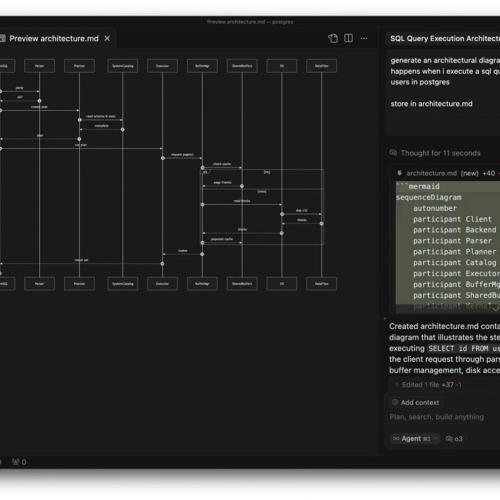Click the brain icon beside Thought for 11 seconds
Screen dimensions: 500x500
point(393,153)
